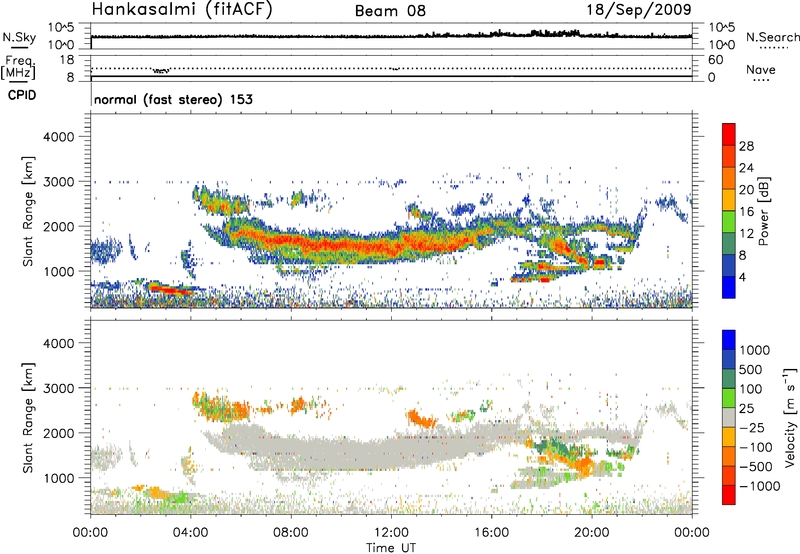Click the red bottom of Velocity colorbar
The width and height of the screenshot is (800, 554).
click(729, 495)
